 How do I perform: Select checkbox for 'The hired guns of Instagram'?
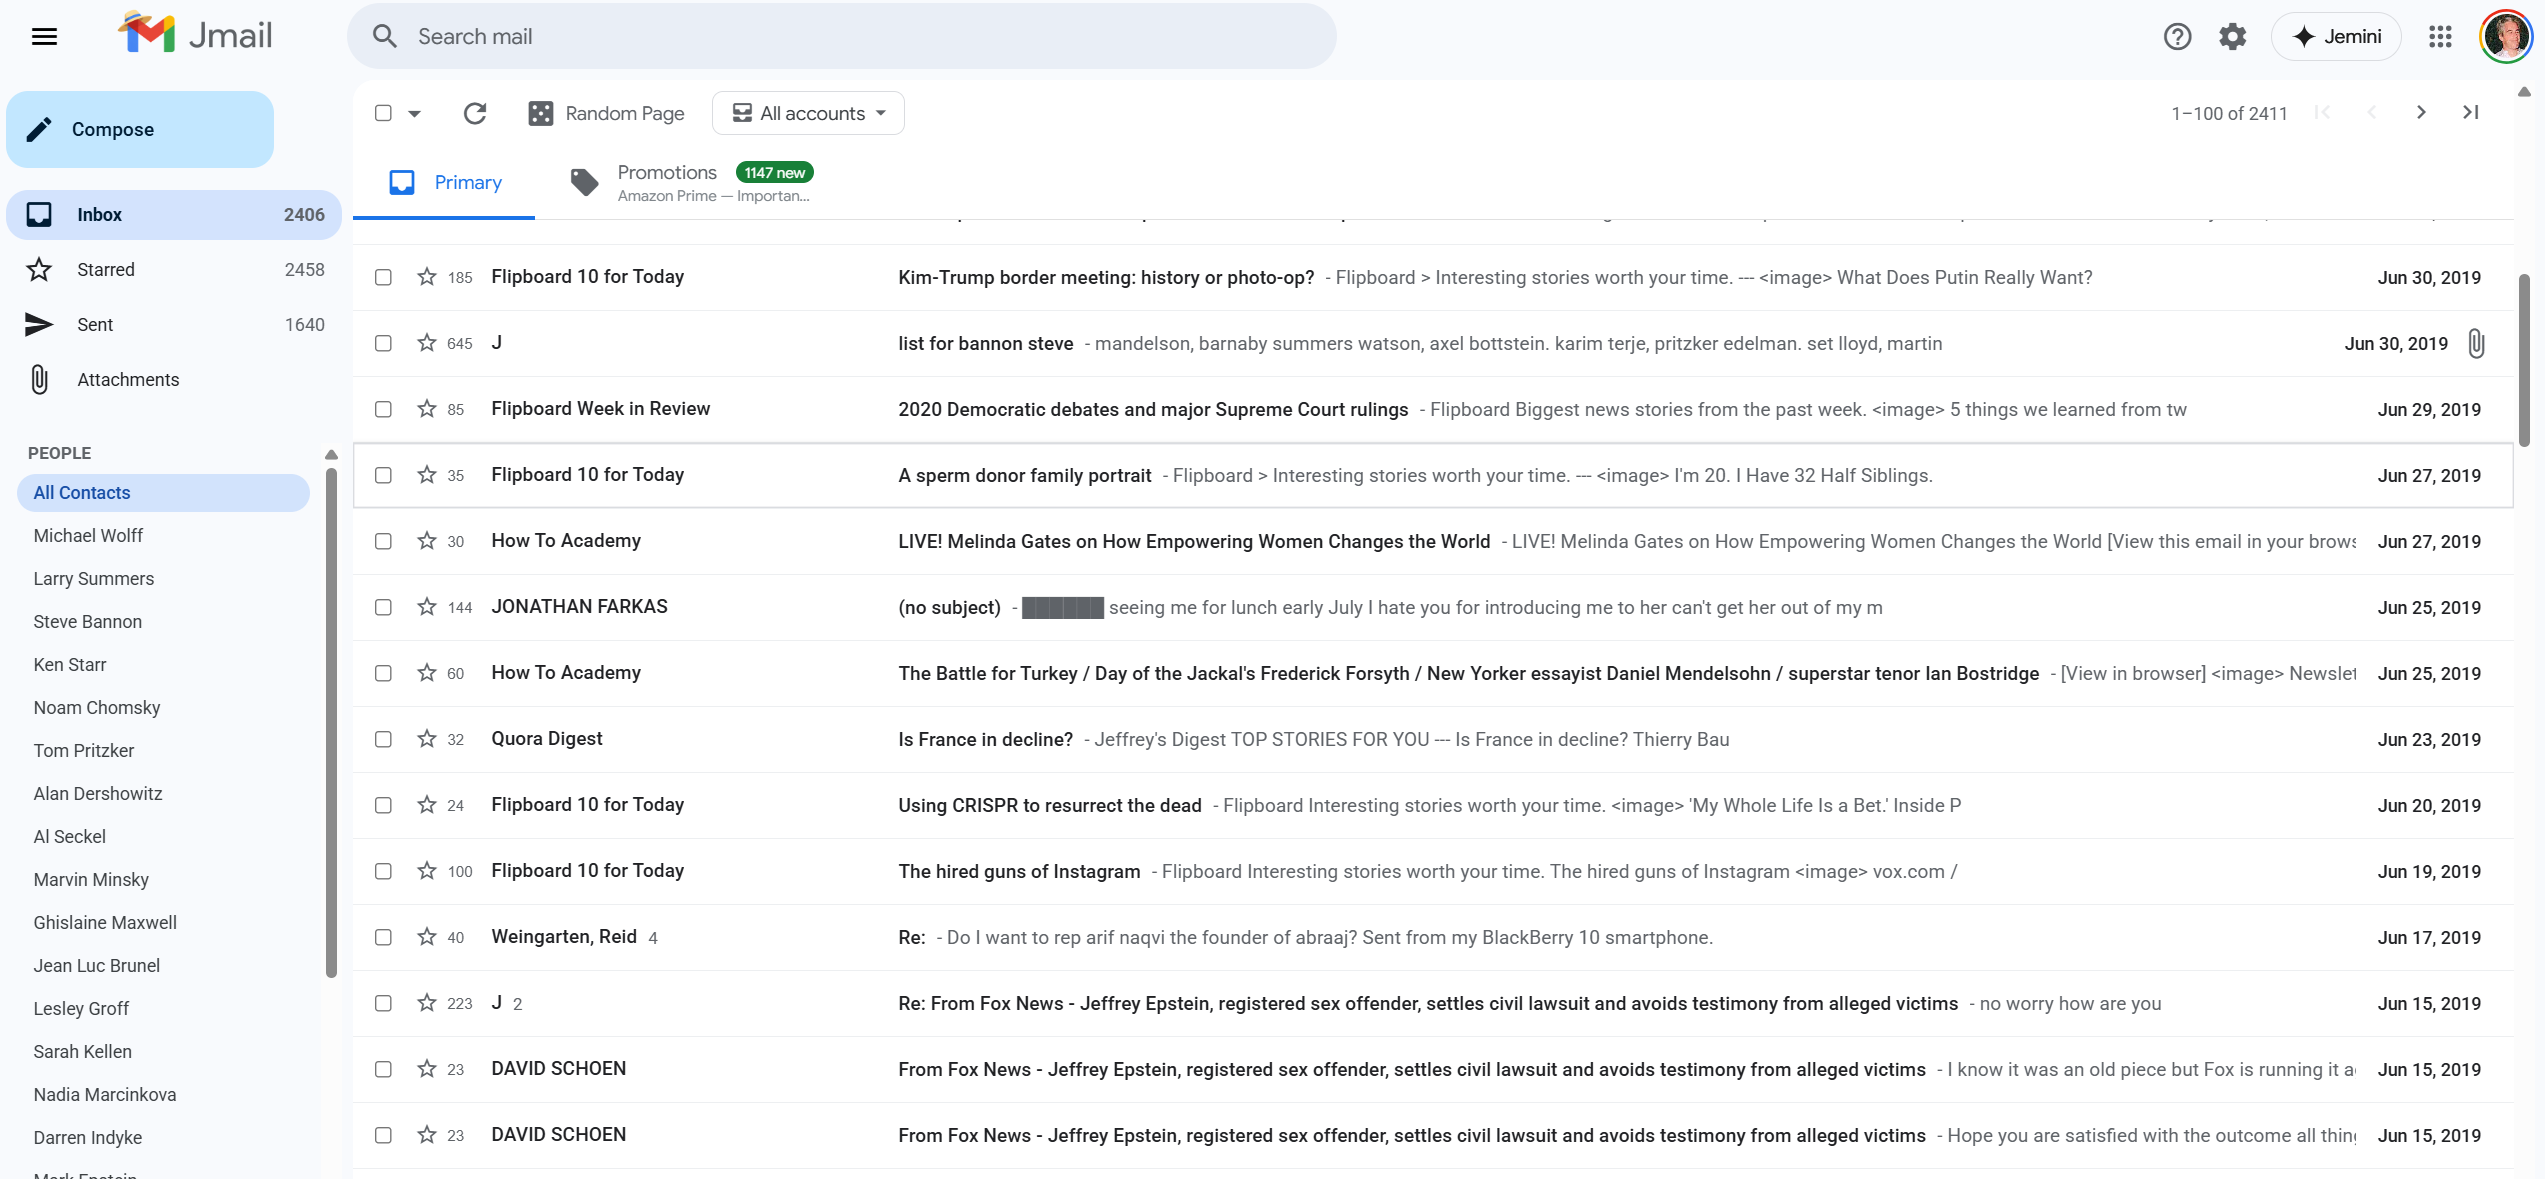[x=383, y=871]
